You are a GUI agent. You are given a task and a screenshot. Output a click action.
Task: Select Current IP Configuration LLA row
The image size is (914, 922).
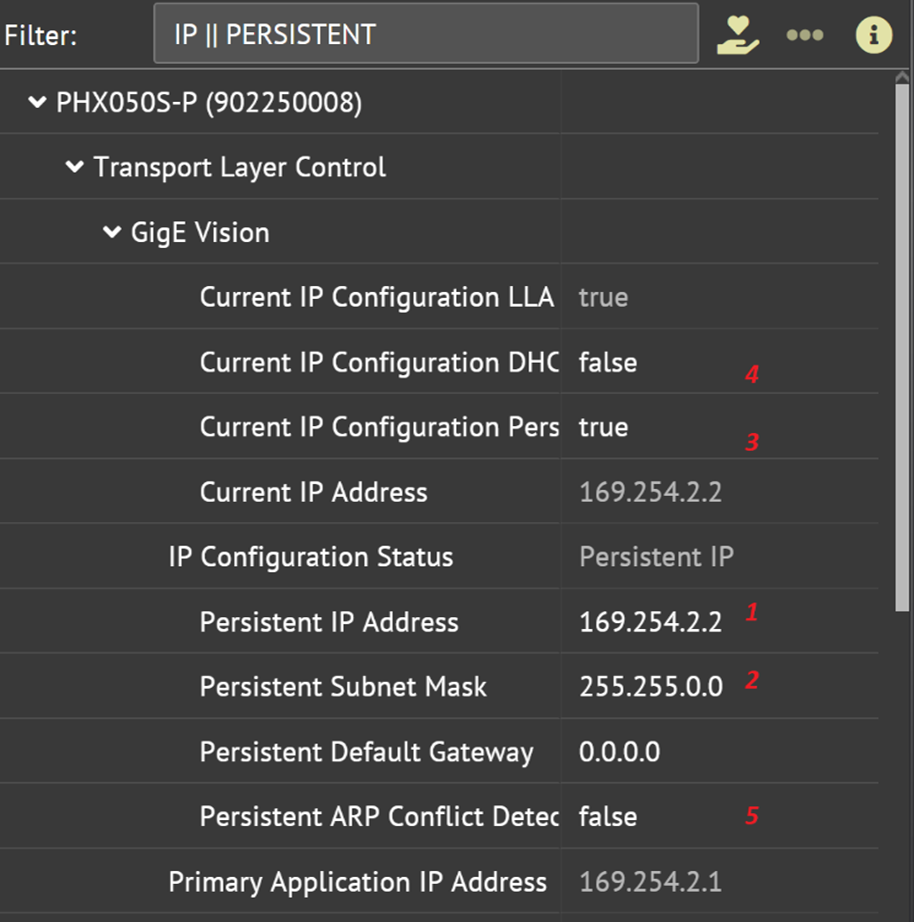376,297
